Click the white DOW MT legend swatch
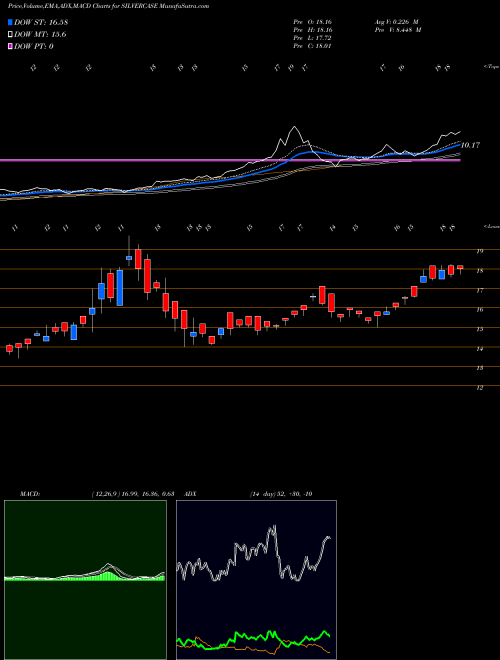The width and height of the screenshot is (500, 660). pos(10,35)
